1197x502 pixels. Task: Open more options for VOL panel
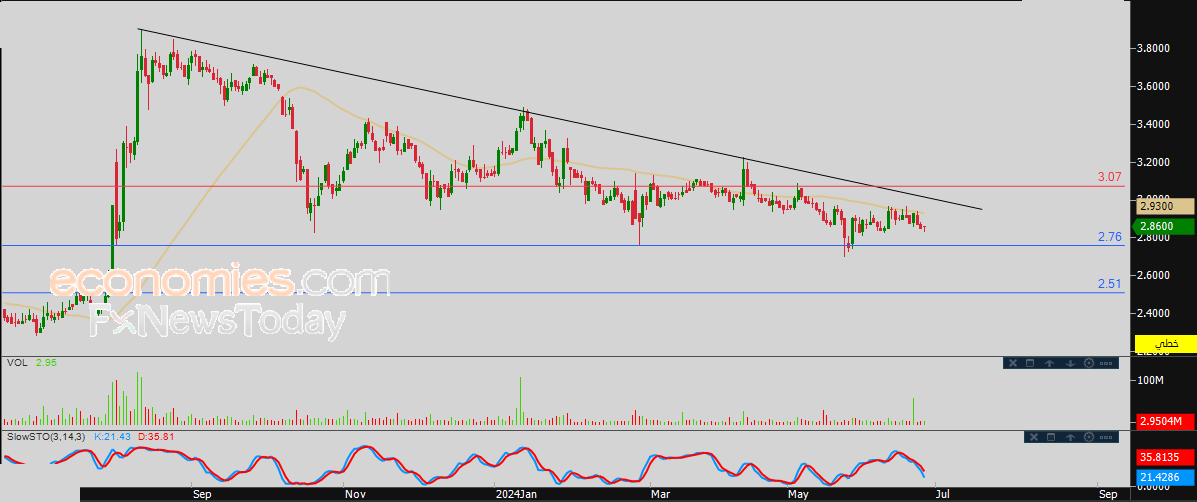click(1106, 363)
